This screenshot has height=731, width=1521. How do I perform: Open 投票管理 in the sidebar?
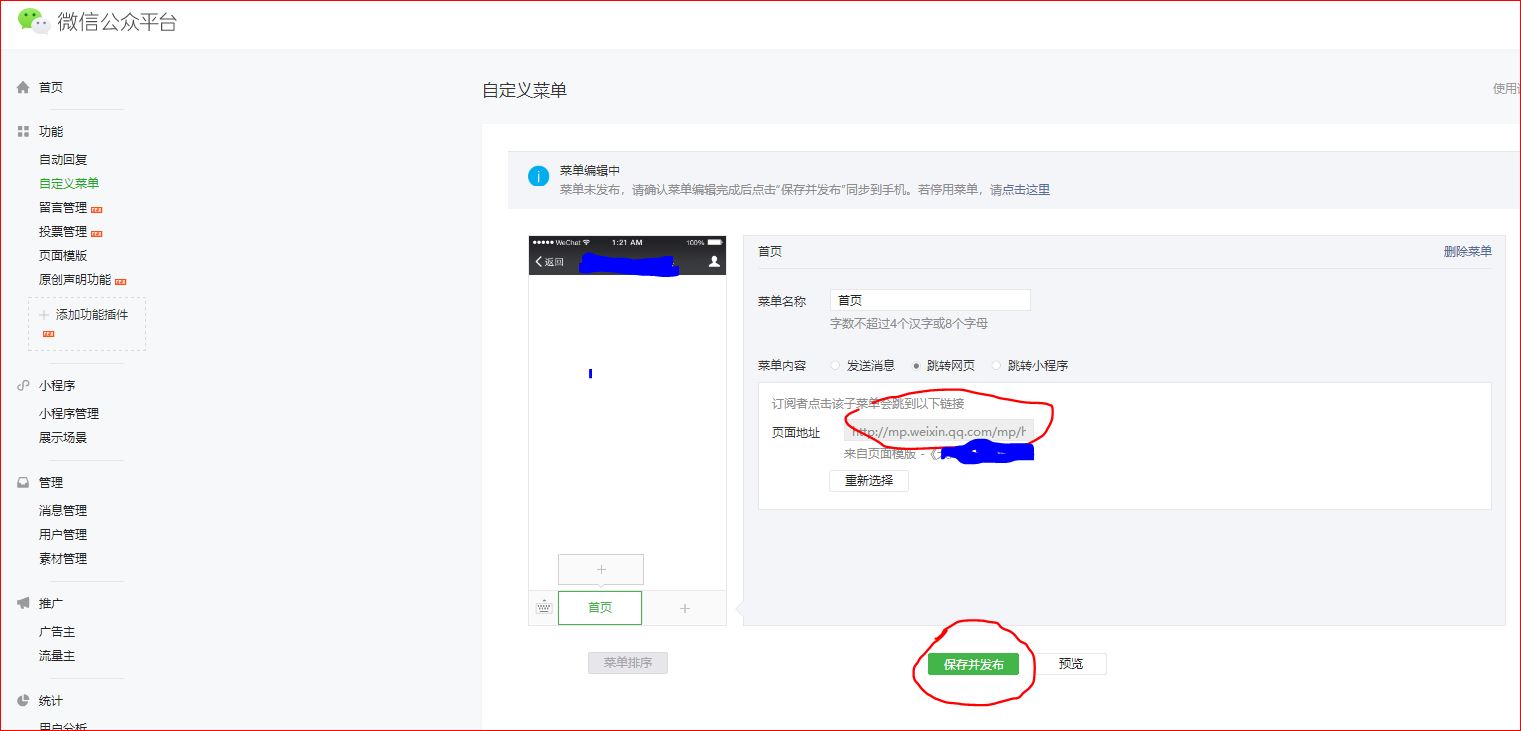[x=63, y=232]
